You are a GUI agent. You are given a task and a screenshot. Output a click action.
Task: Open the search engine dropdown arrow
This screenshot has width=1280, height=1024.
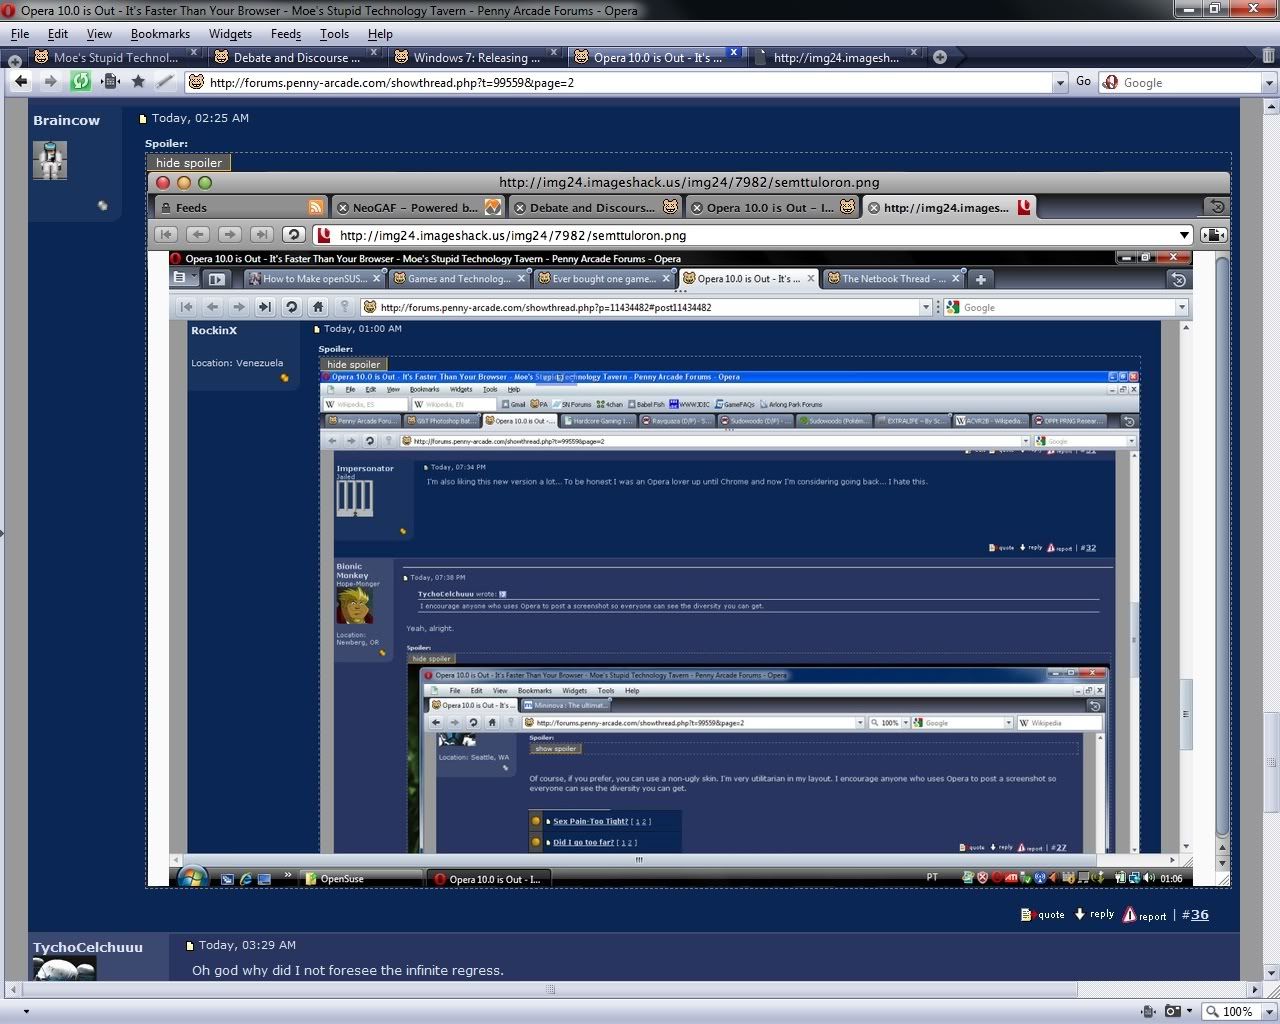click(1269, 83)
